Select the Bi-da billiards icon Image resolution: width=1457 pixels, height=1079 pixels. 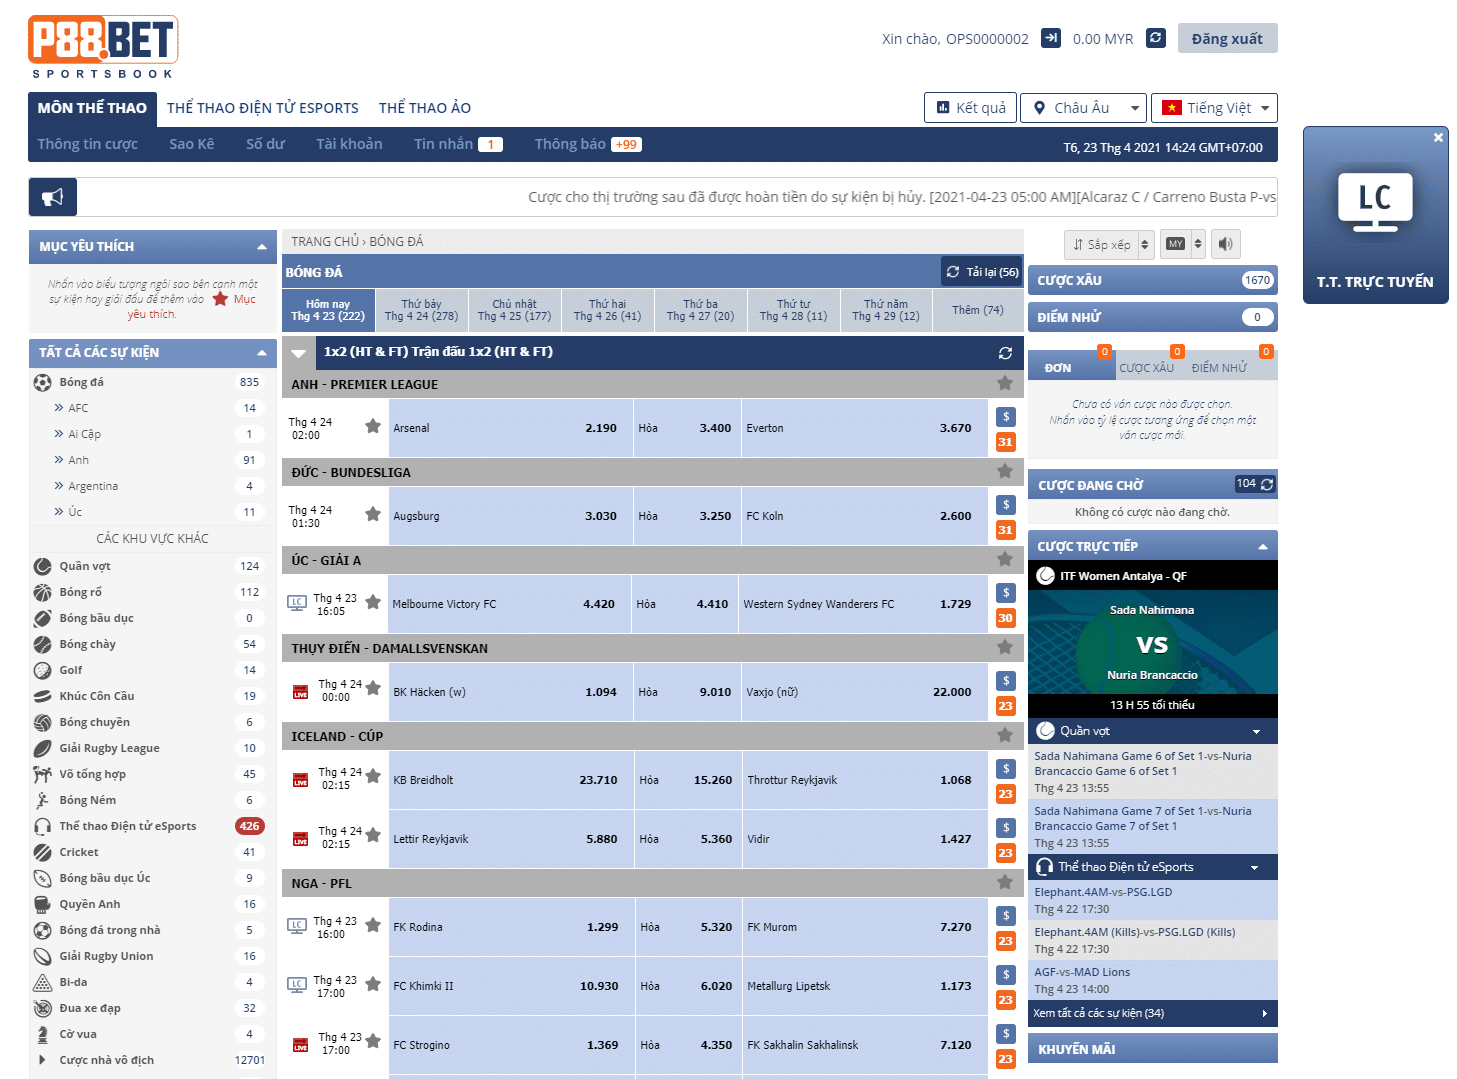point(42,982)
